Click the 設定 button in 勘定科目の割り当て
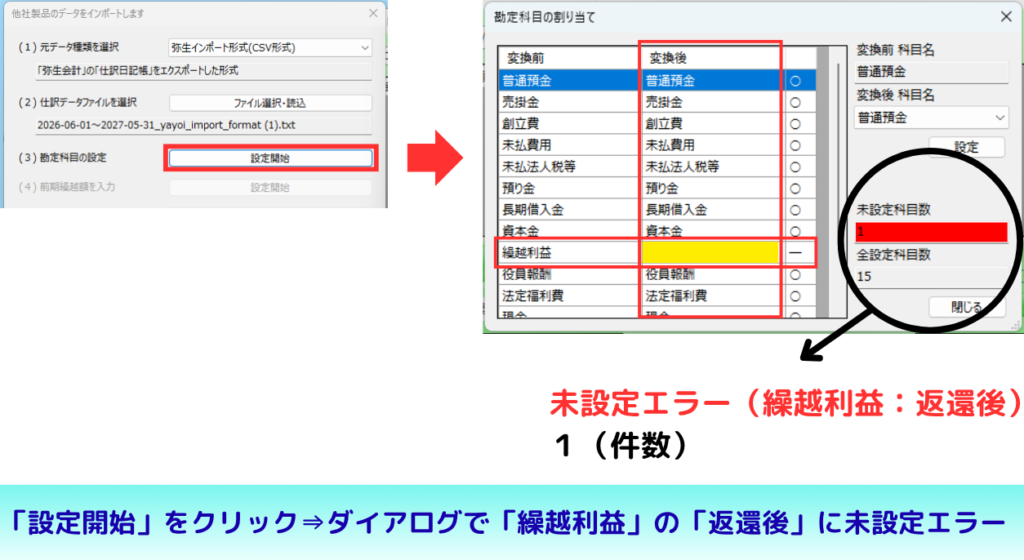The image size is (1024, 560). click(967, 147)
